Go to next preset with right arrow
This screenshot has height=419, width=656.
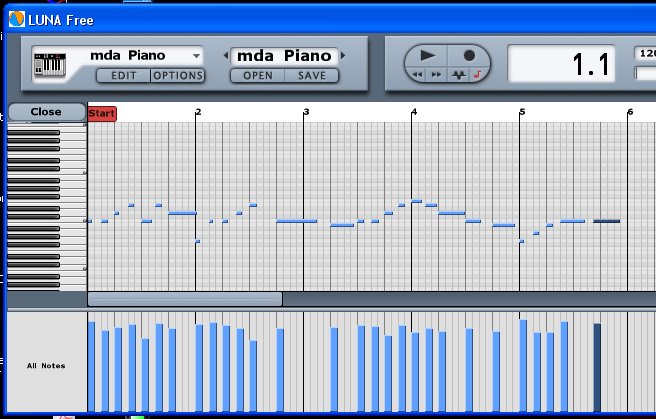point(343,55)
